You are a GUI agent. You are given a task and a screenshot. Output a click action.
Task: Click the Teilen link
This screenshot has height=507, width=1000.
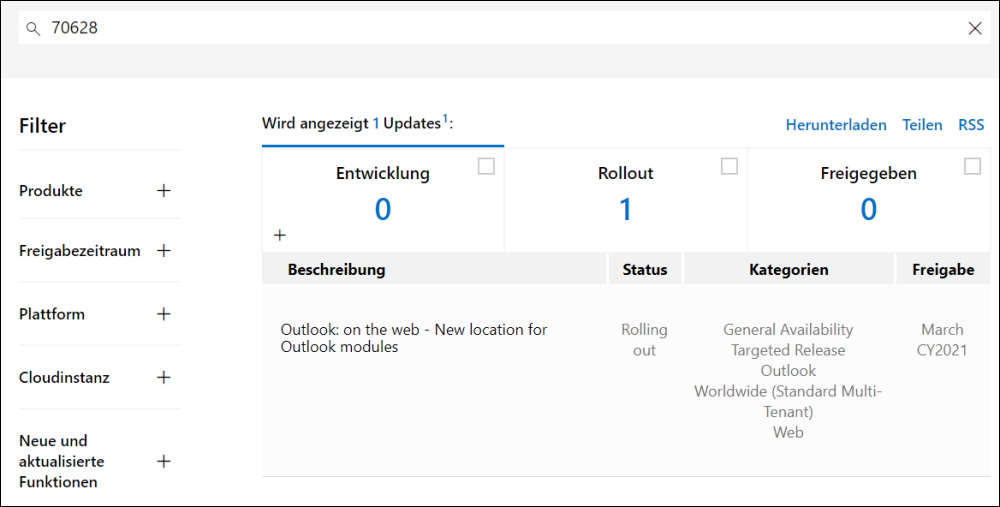click(x=922, y=125)
